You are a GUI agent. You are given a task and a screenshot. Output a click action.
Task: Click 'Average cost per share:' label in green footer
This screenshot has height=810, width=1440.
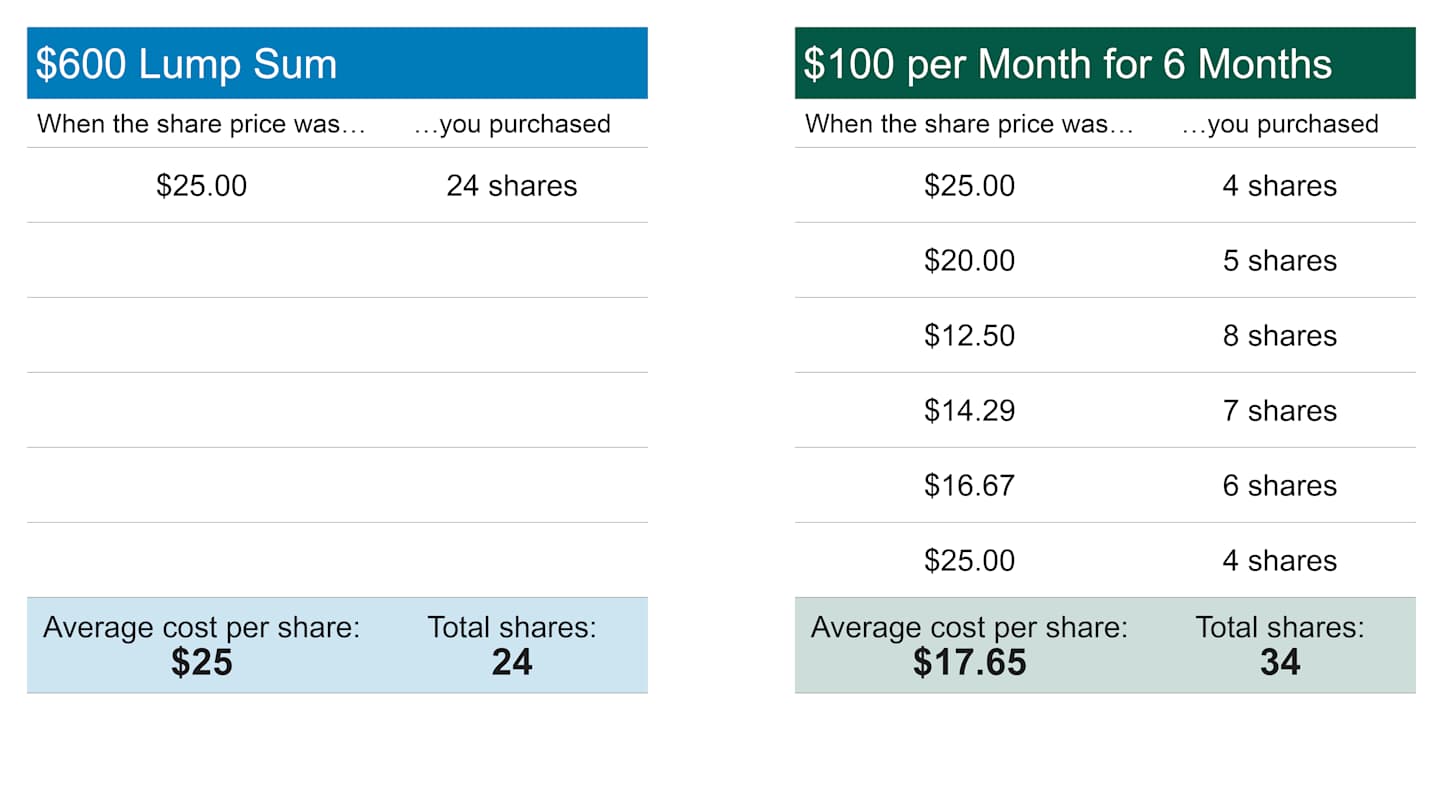969,628
